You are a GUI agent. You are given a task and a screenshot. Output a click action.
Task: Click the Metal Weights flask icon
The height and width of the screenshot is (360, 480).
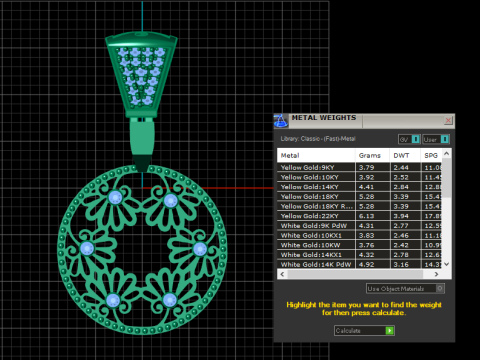281,121
